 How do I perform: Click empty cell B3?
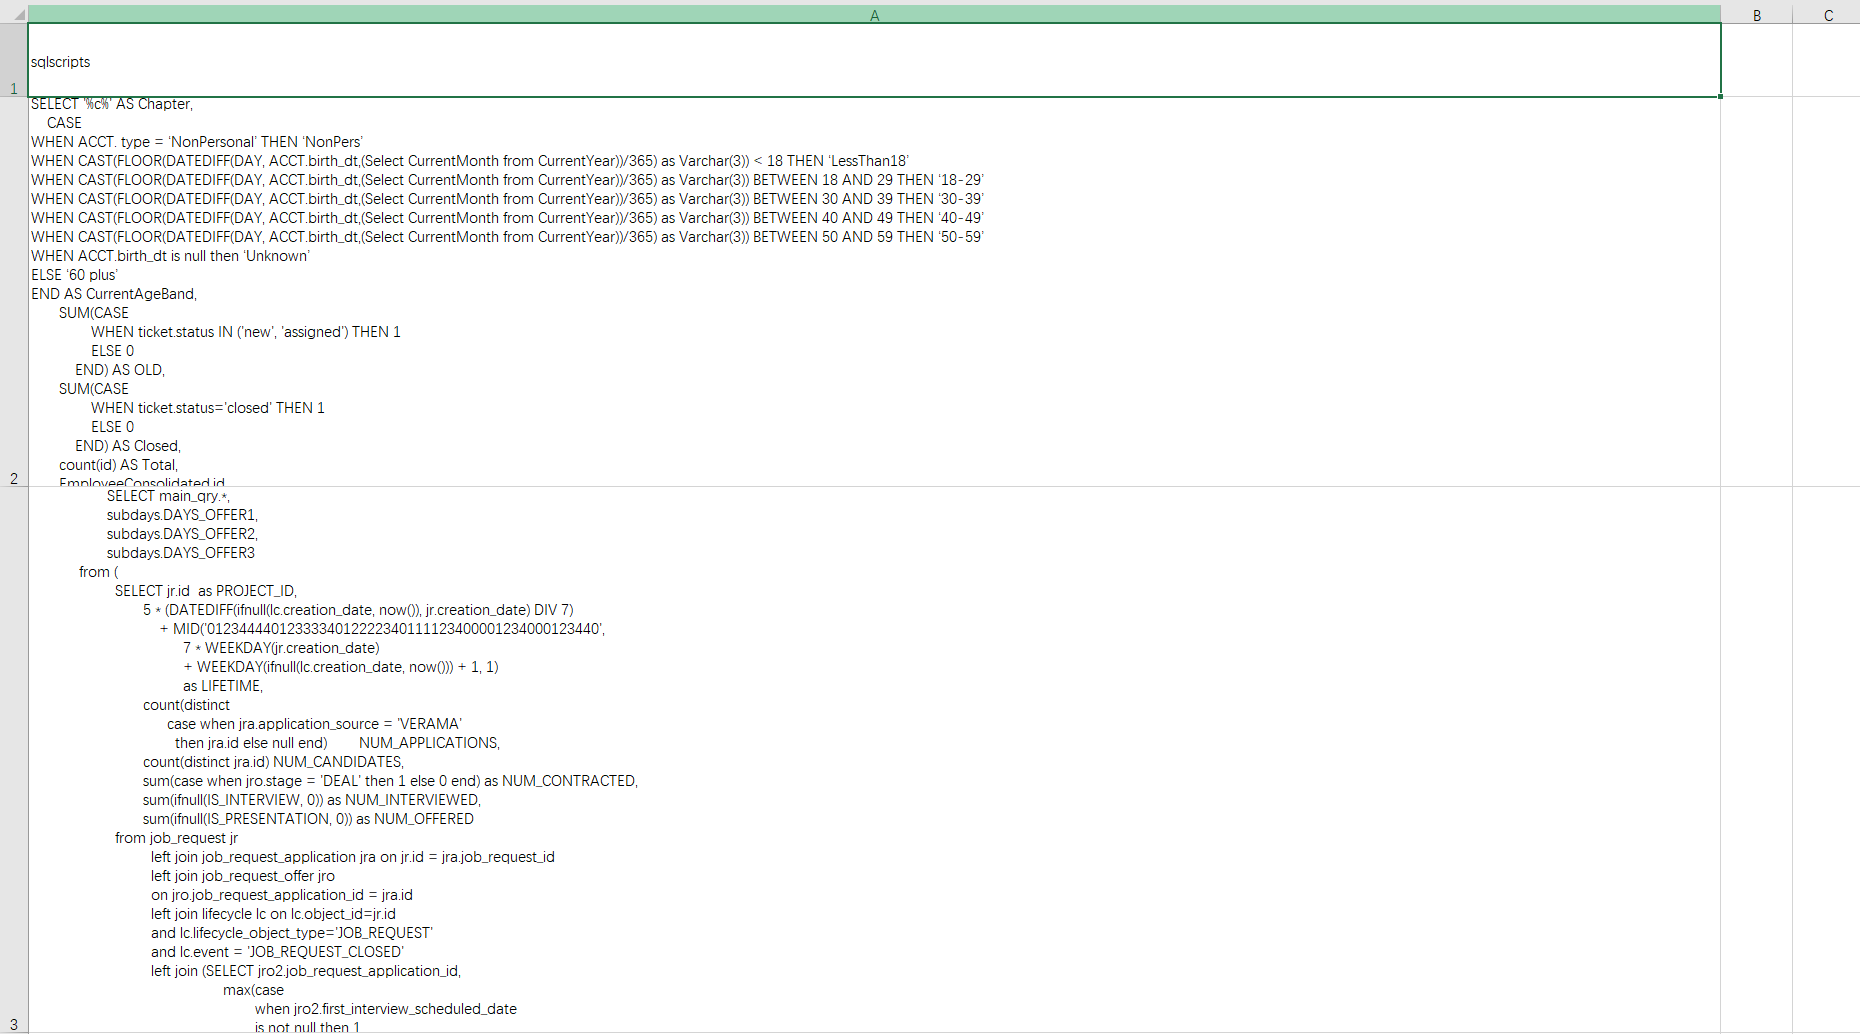coord(1756,760)
